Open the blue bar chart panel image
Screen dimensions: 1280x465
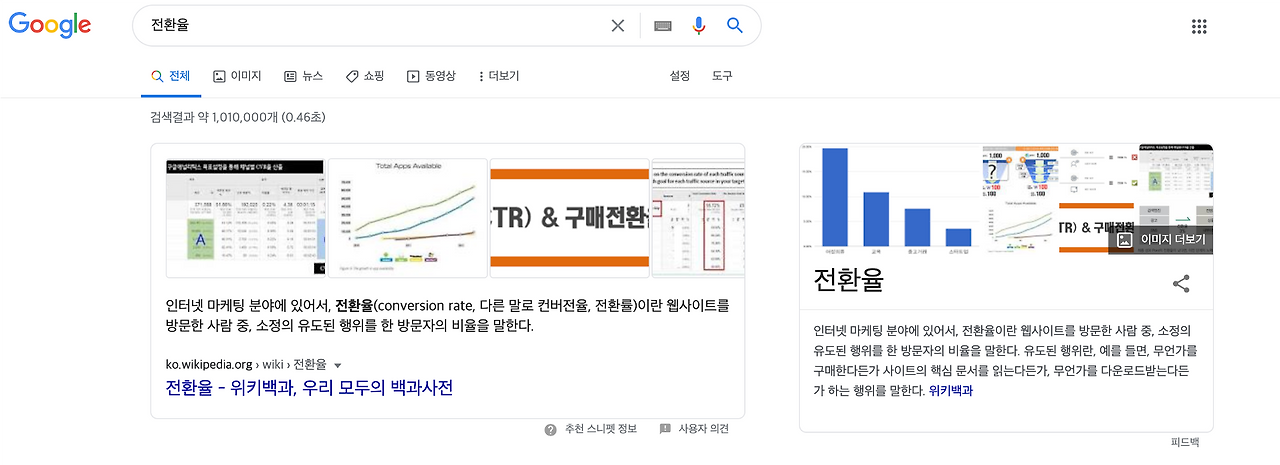pyautogui.click(x=891, y=198)
